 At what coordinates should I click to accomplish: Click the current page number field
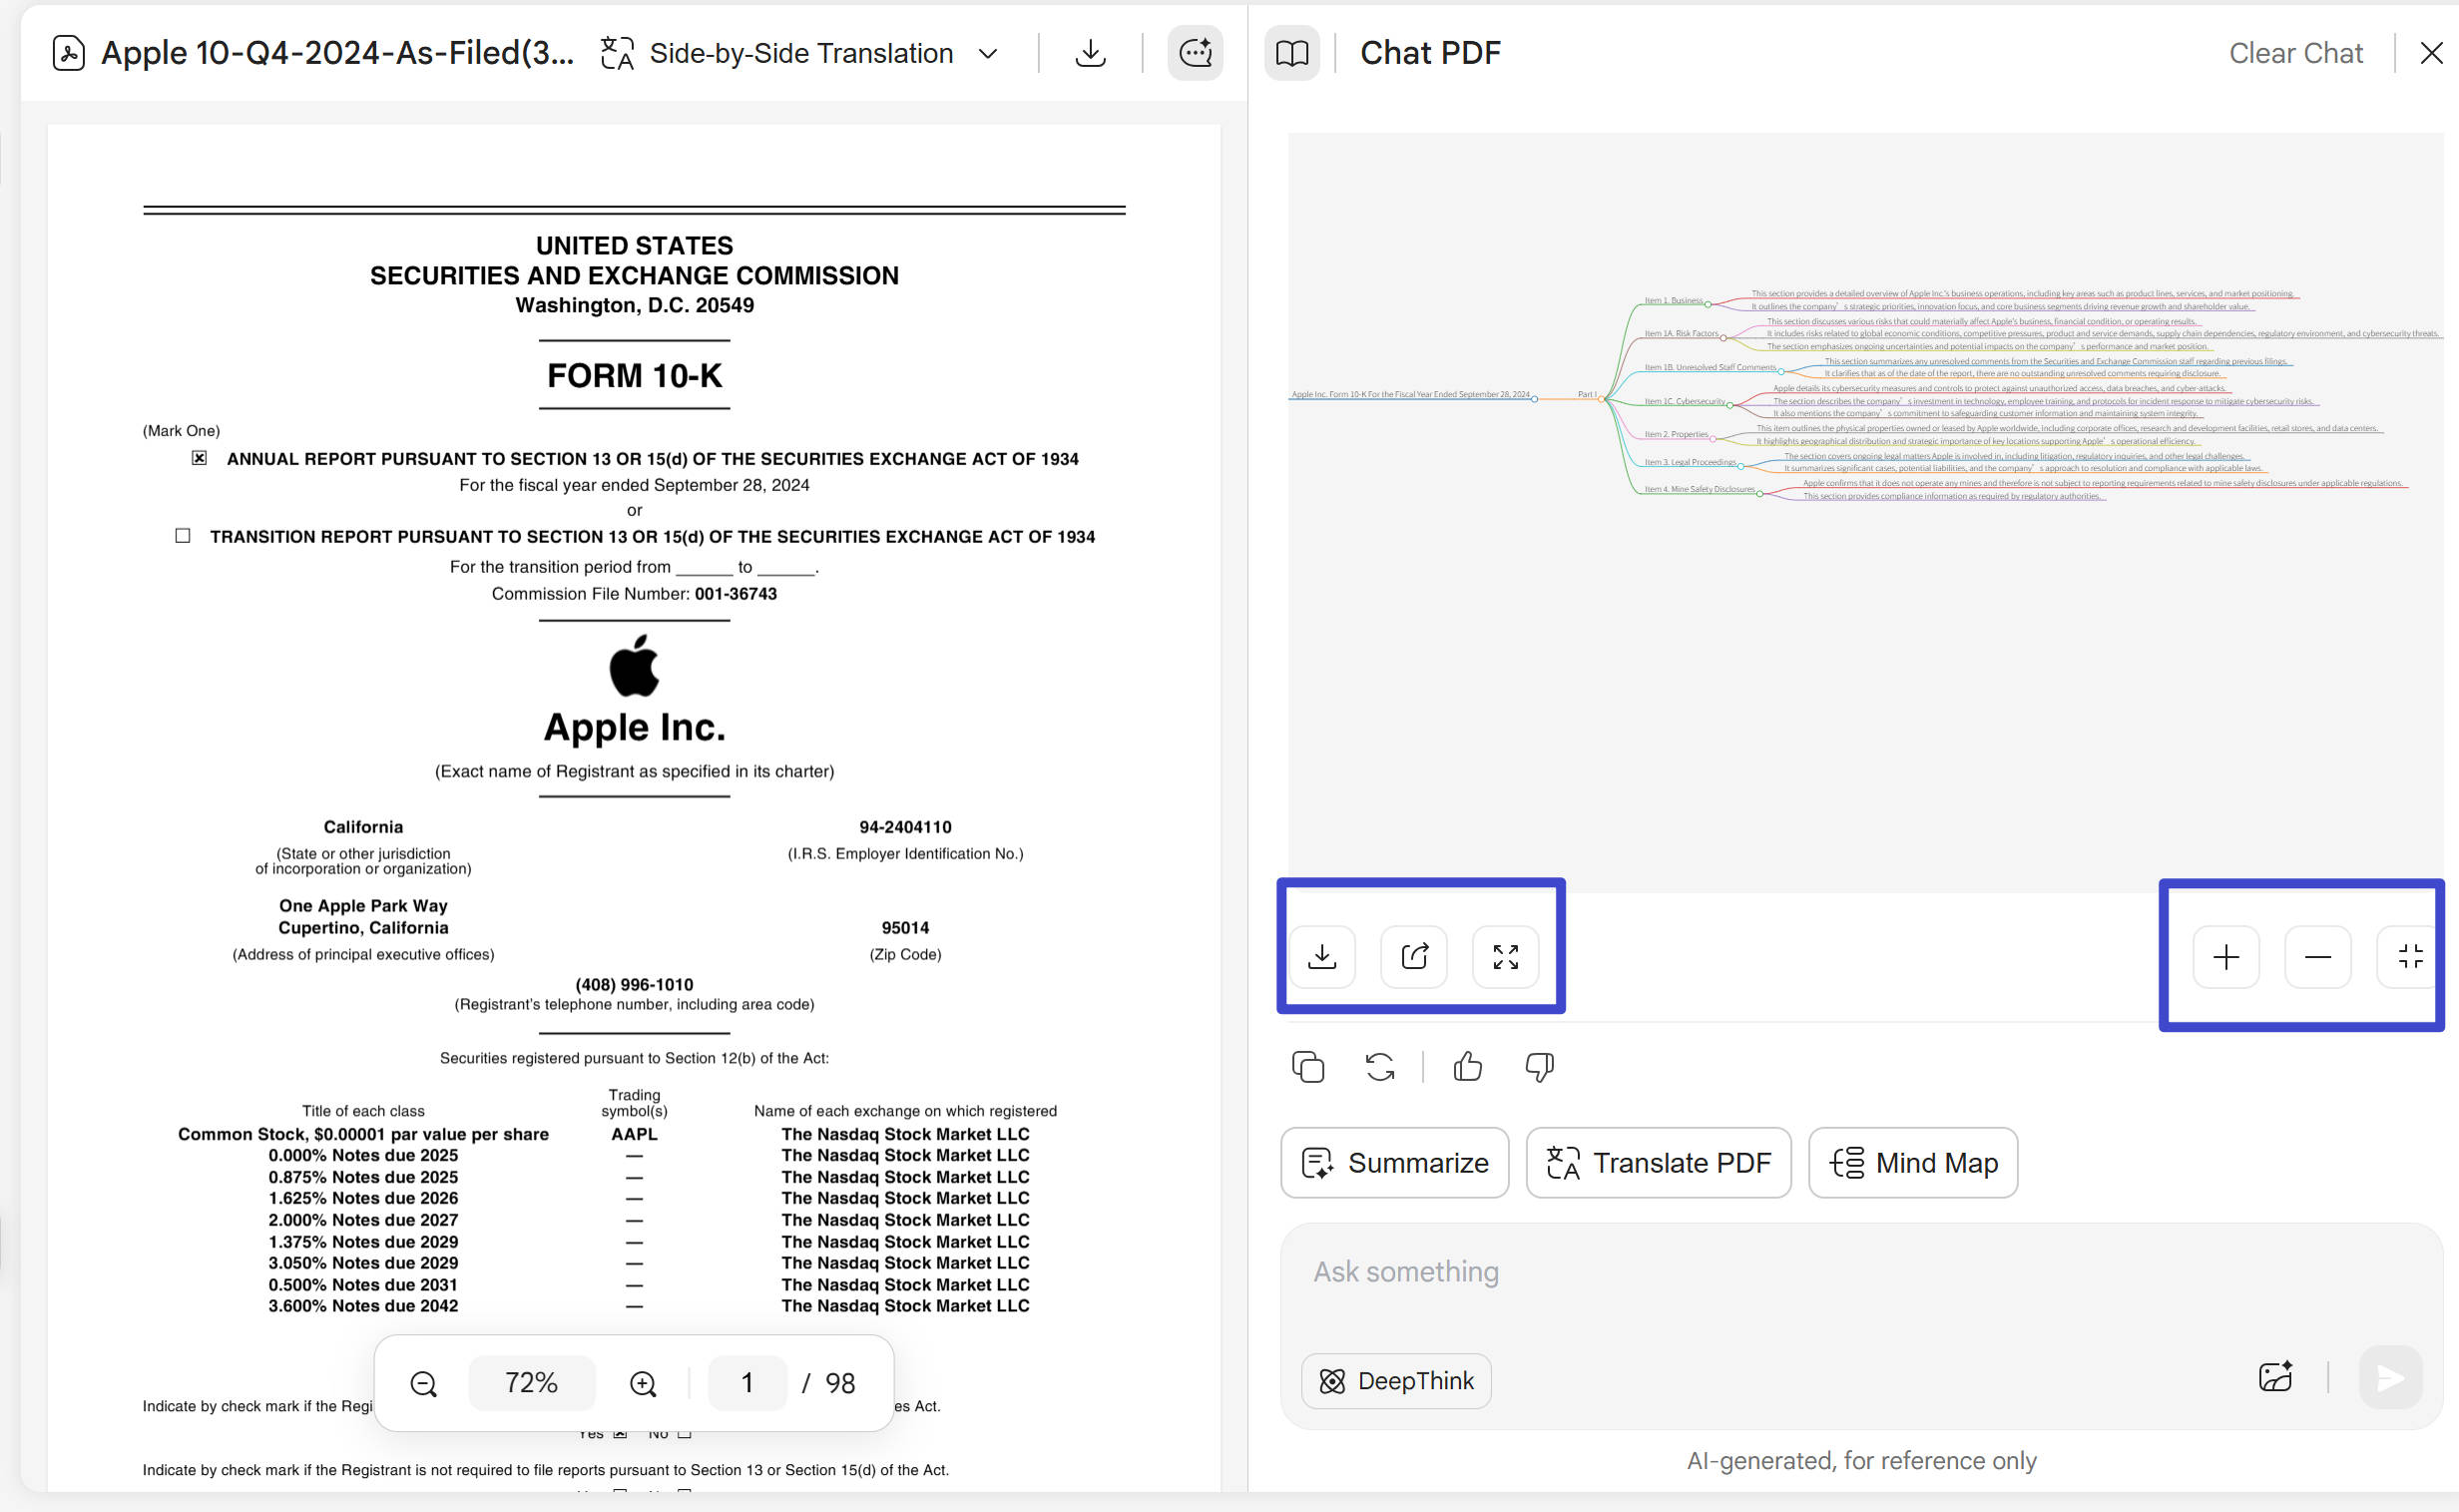click(x=747, y=1383)
